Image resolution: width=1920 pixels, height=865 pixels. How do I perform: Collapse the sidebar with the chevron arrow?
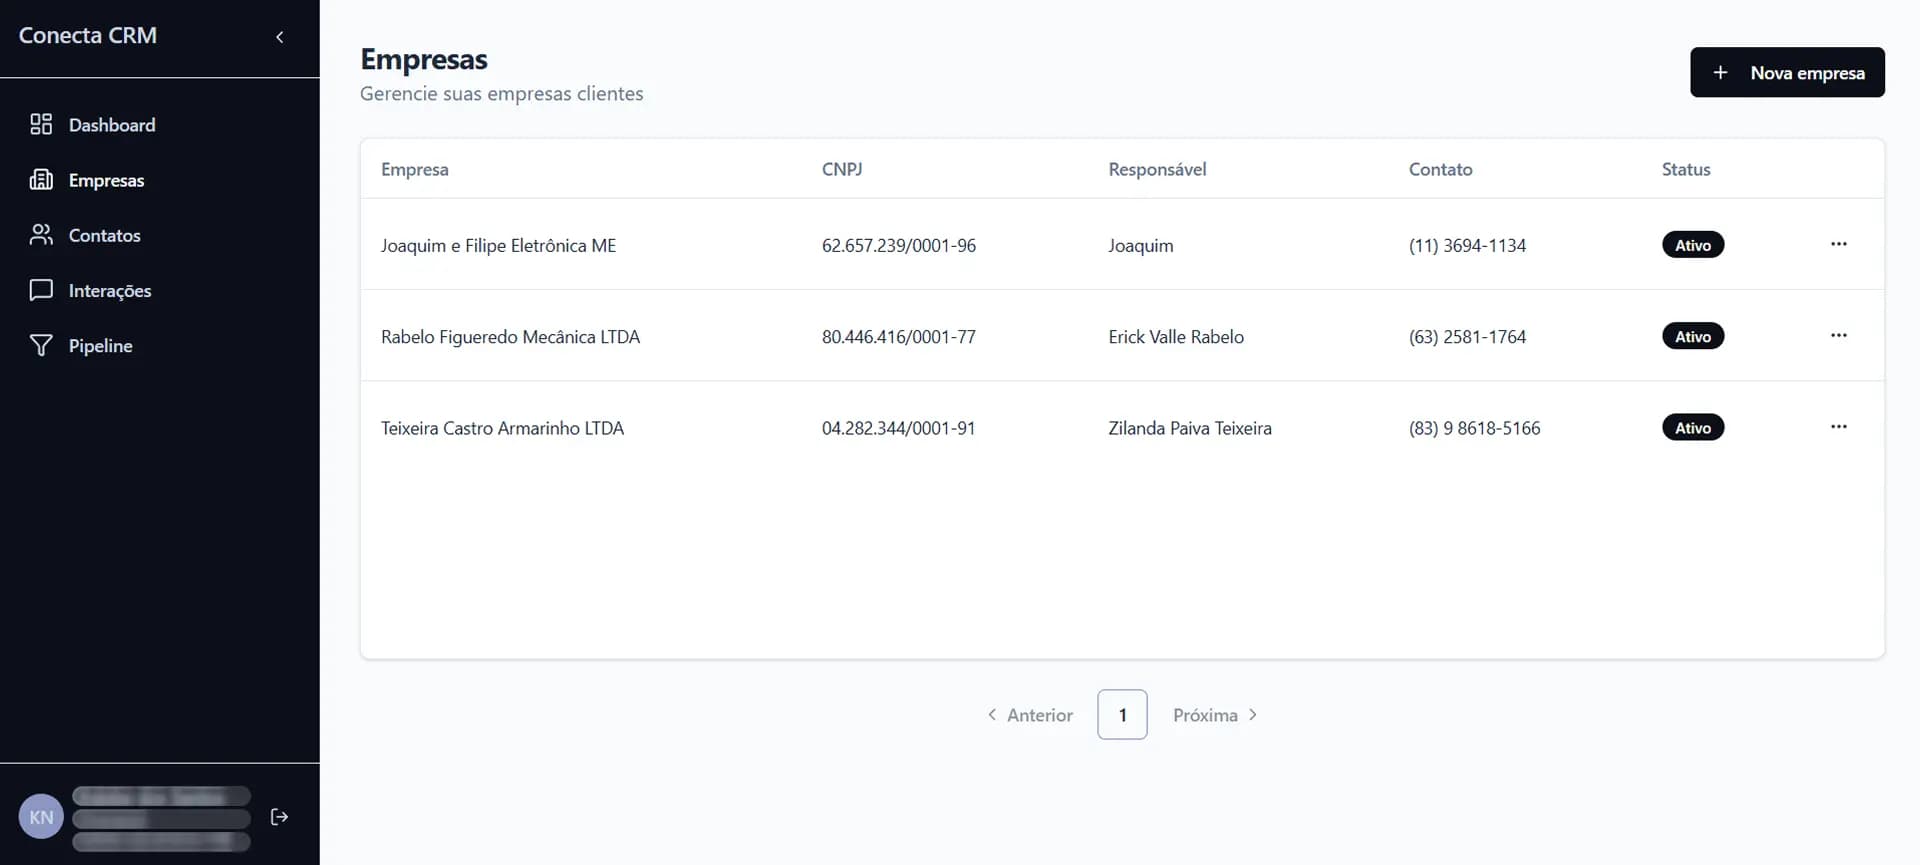tap(280, 37)
